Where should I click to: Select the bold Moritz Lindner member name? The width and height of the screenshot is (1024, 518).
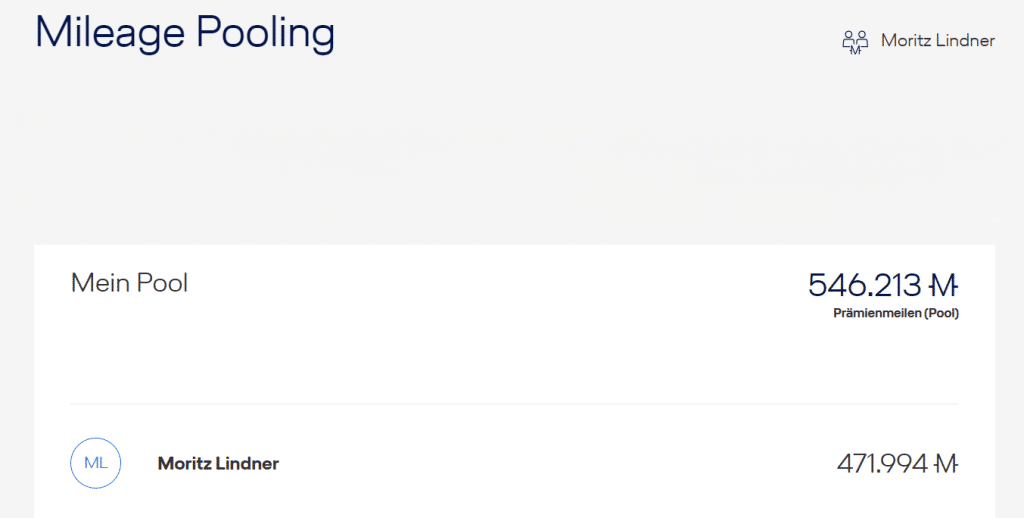point(218,464)
